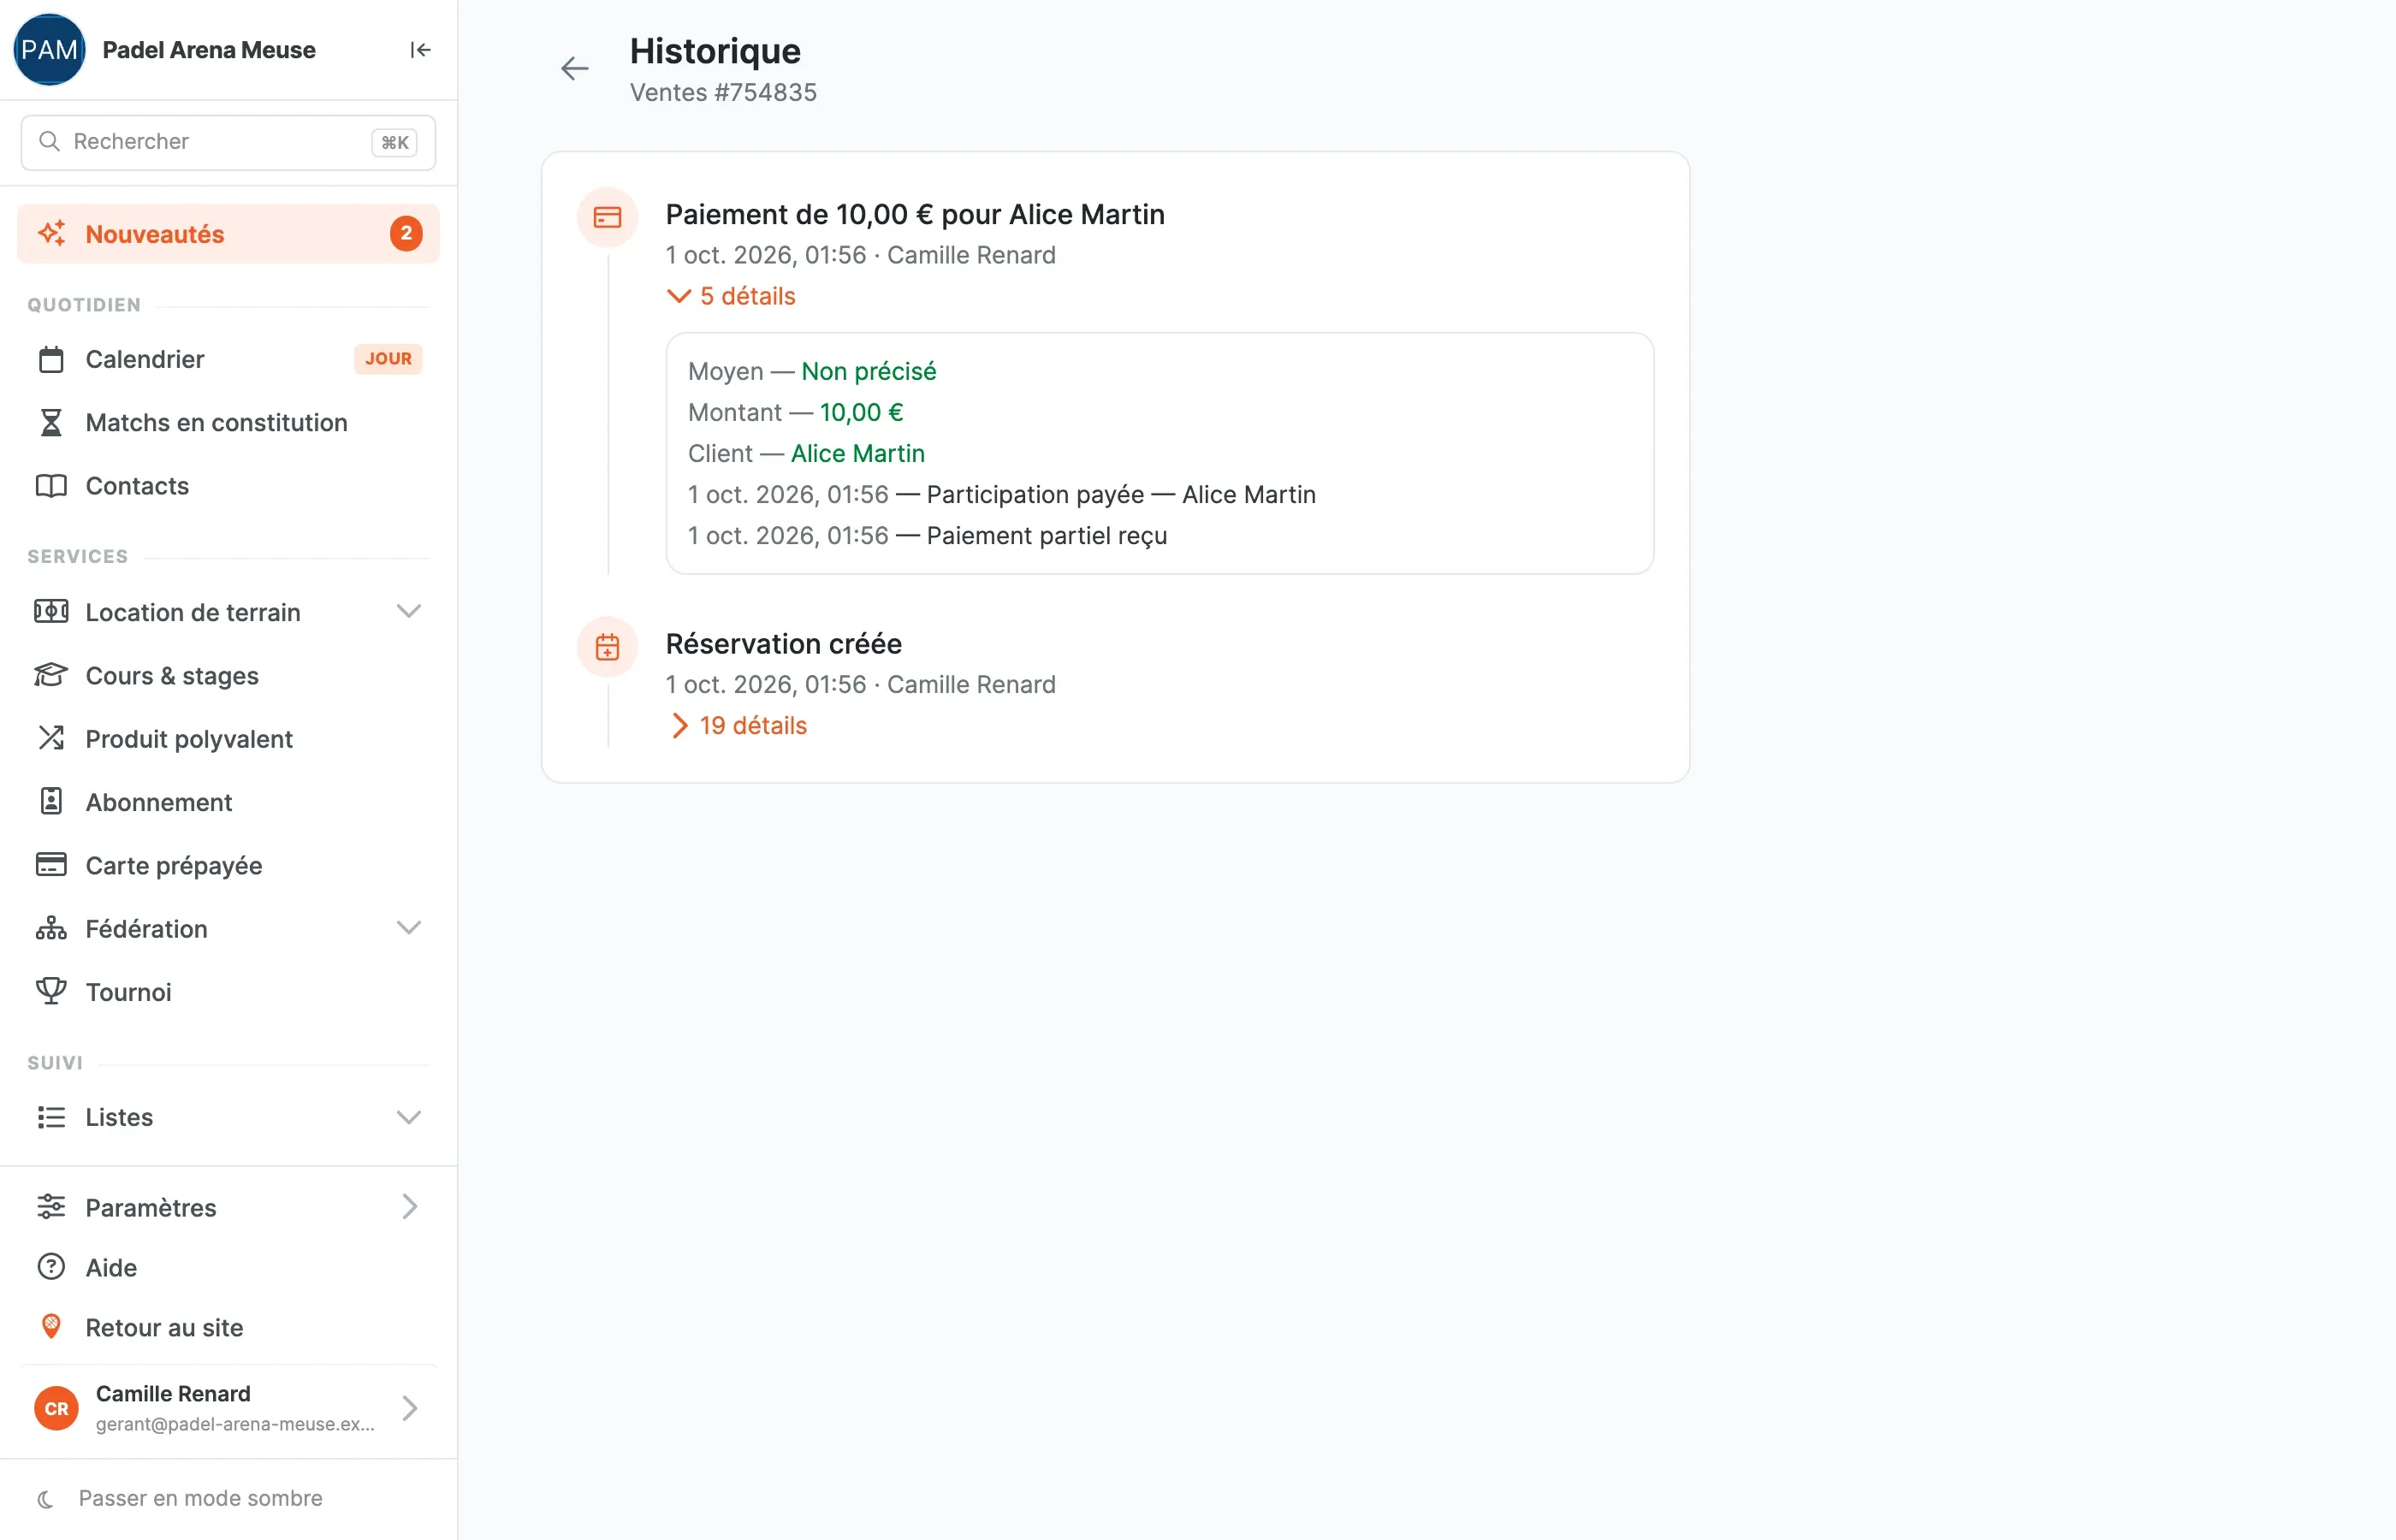This screenshot has width=2396, height=1540.
Task: Click the 'Paiement partiel reçu' entry
Action: point(1047,536)
